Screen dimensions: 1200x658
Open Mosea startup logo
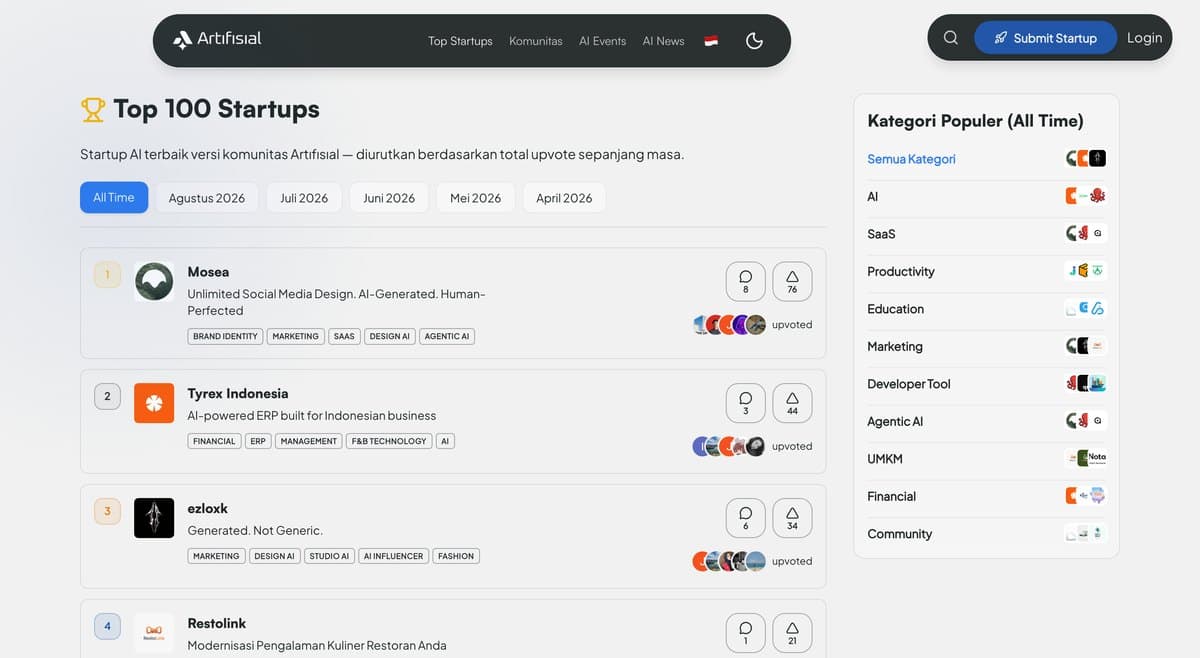(x=154, y=282)
